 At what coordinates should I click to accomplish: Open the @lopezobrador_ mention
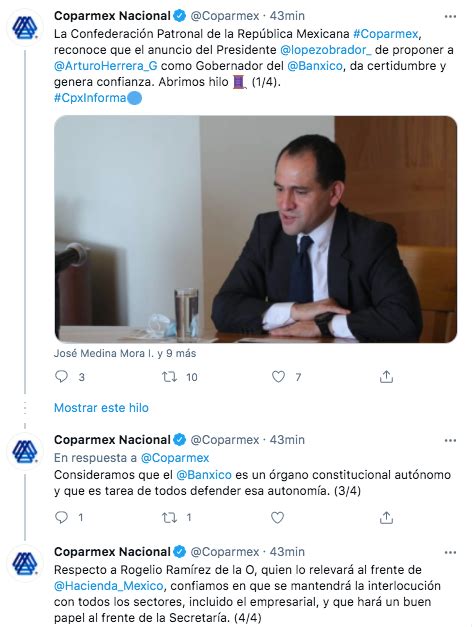tap(323, 50)
